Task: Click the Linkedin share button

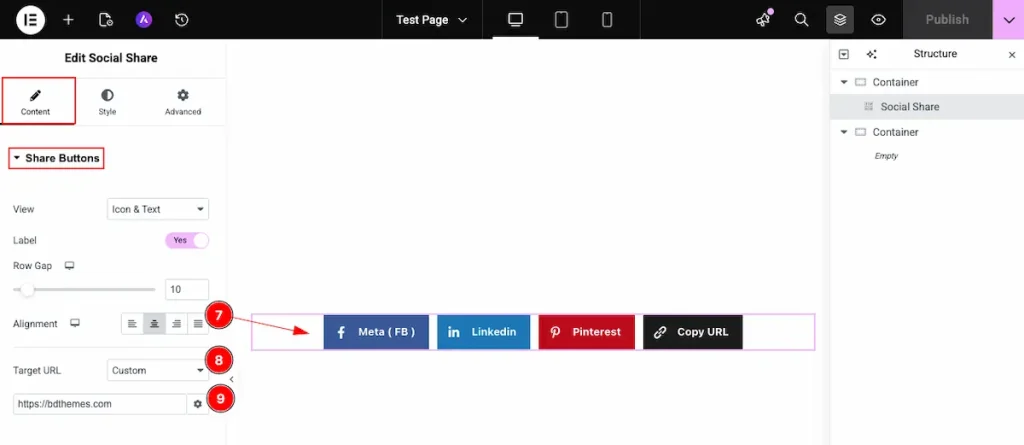Action: coord(483,332)
